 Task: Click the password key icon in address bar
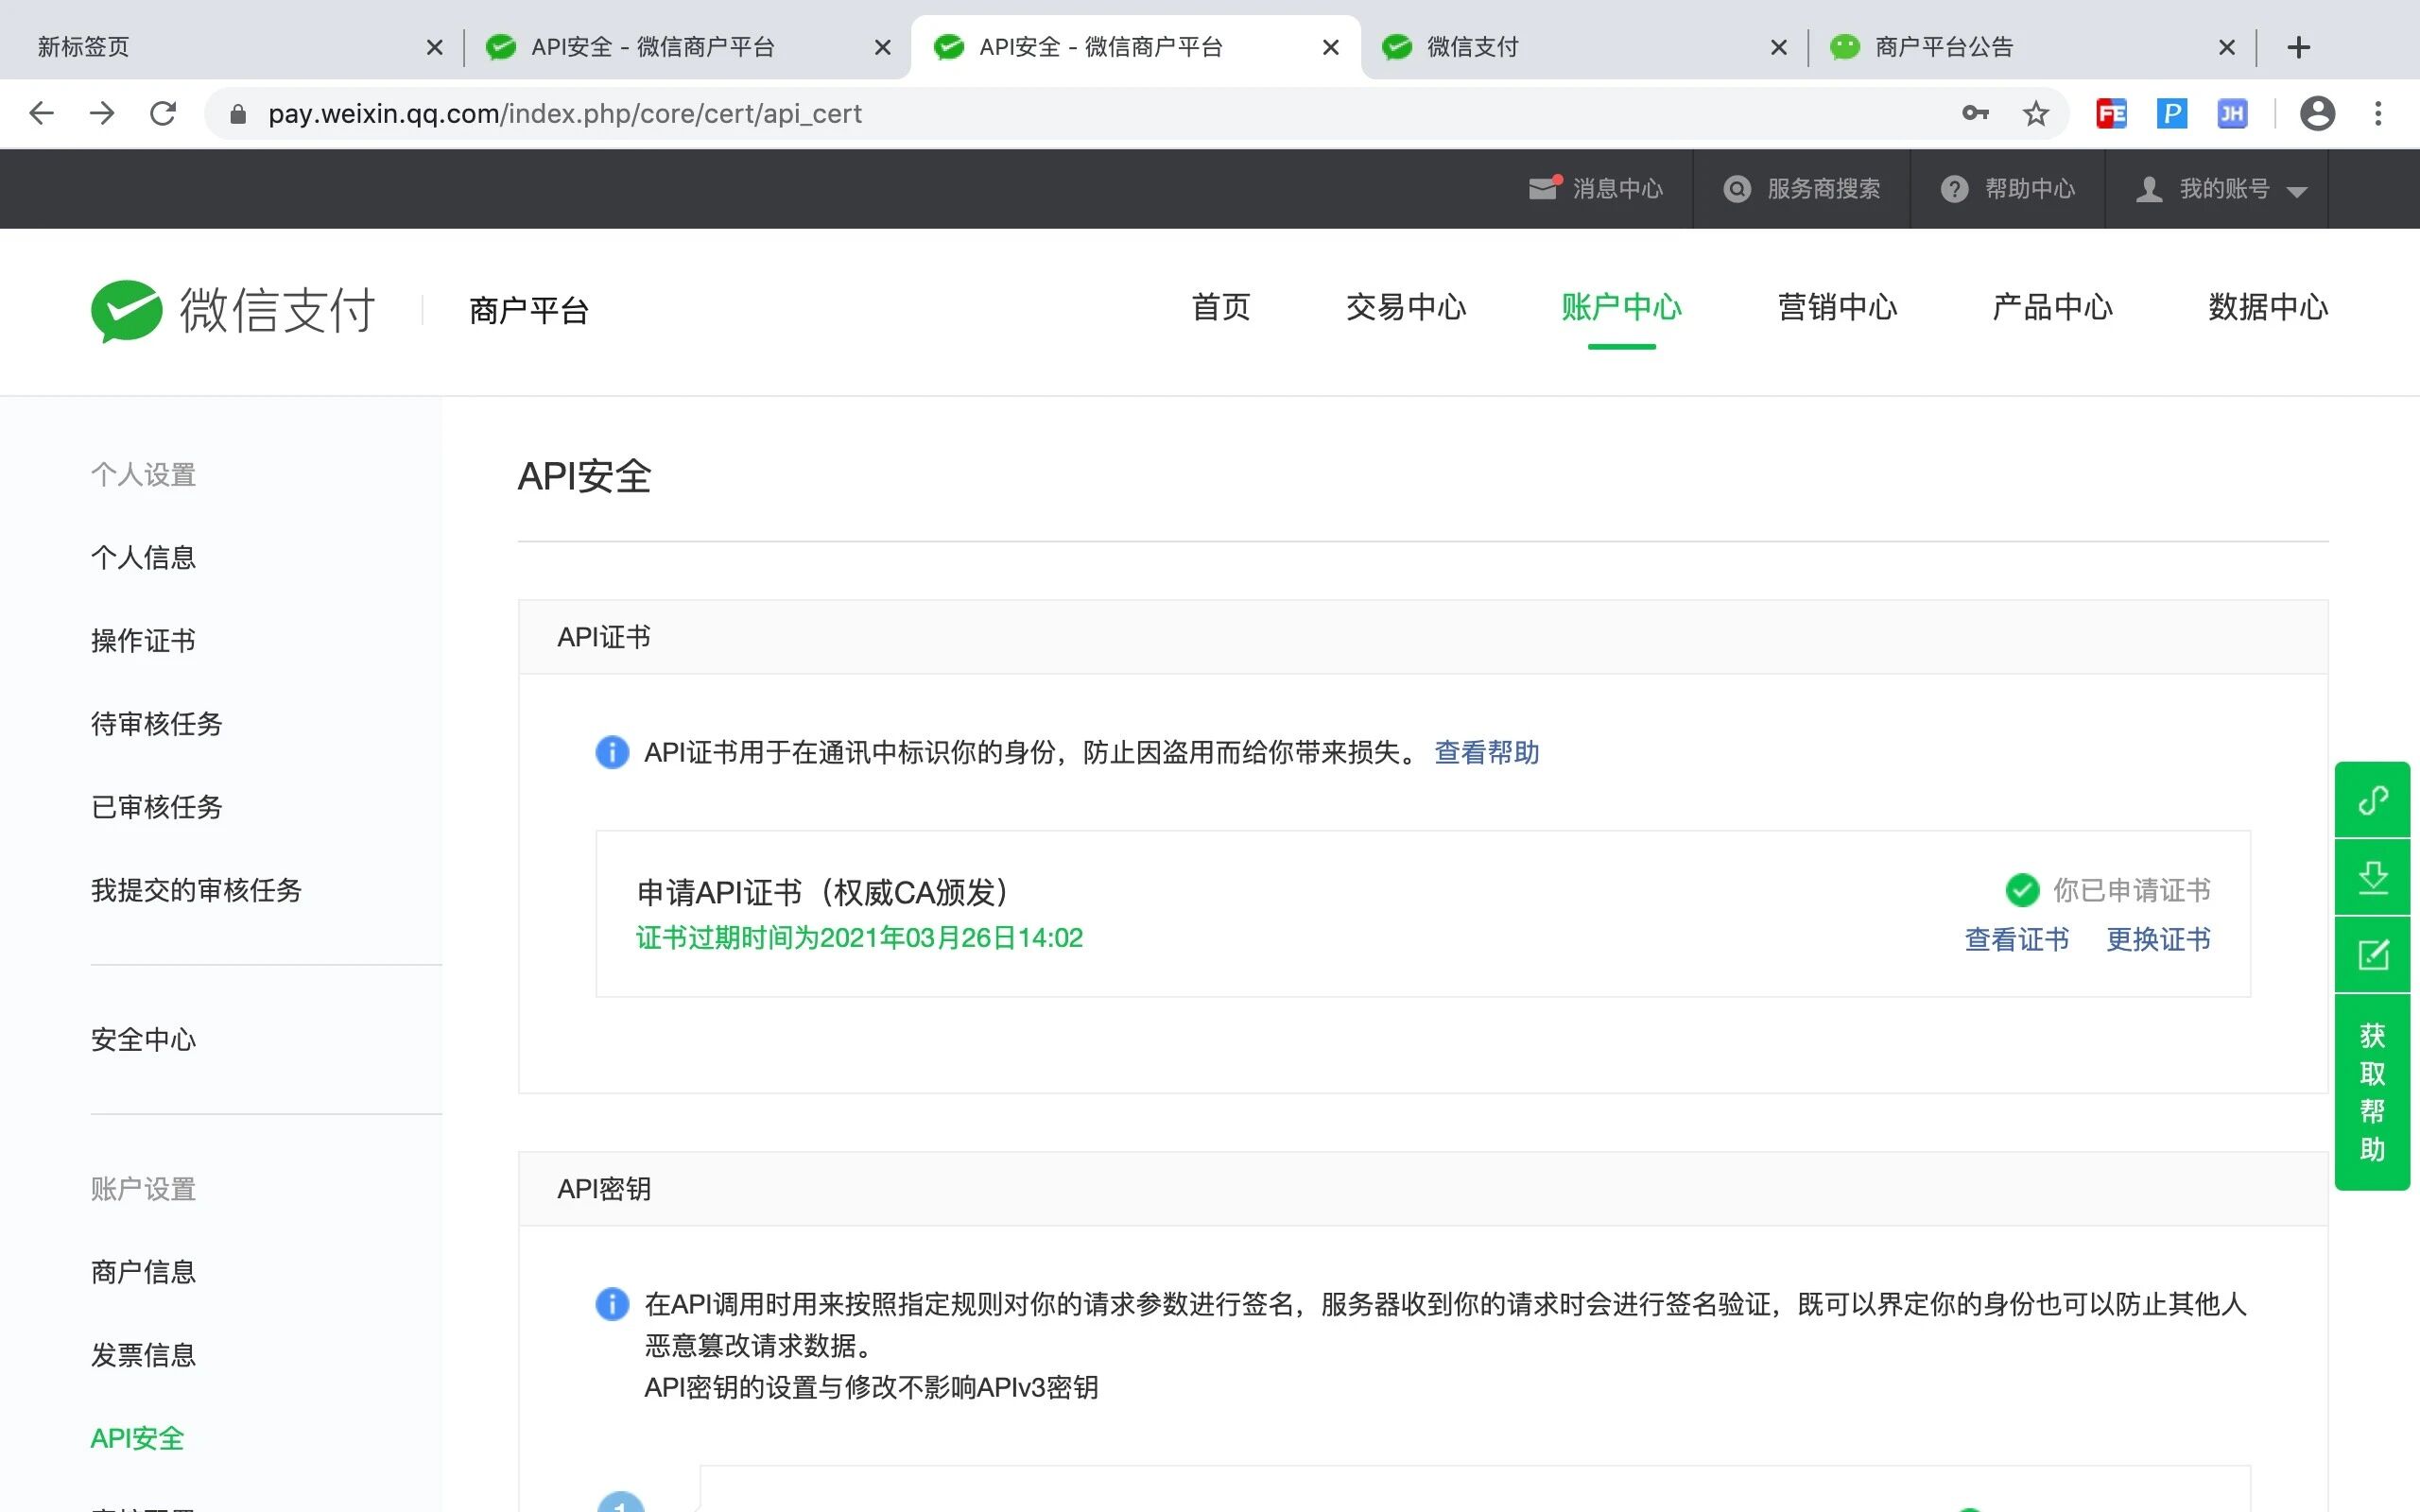[x=1974, y=114]
